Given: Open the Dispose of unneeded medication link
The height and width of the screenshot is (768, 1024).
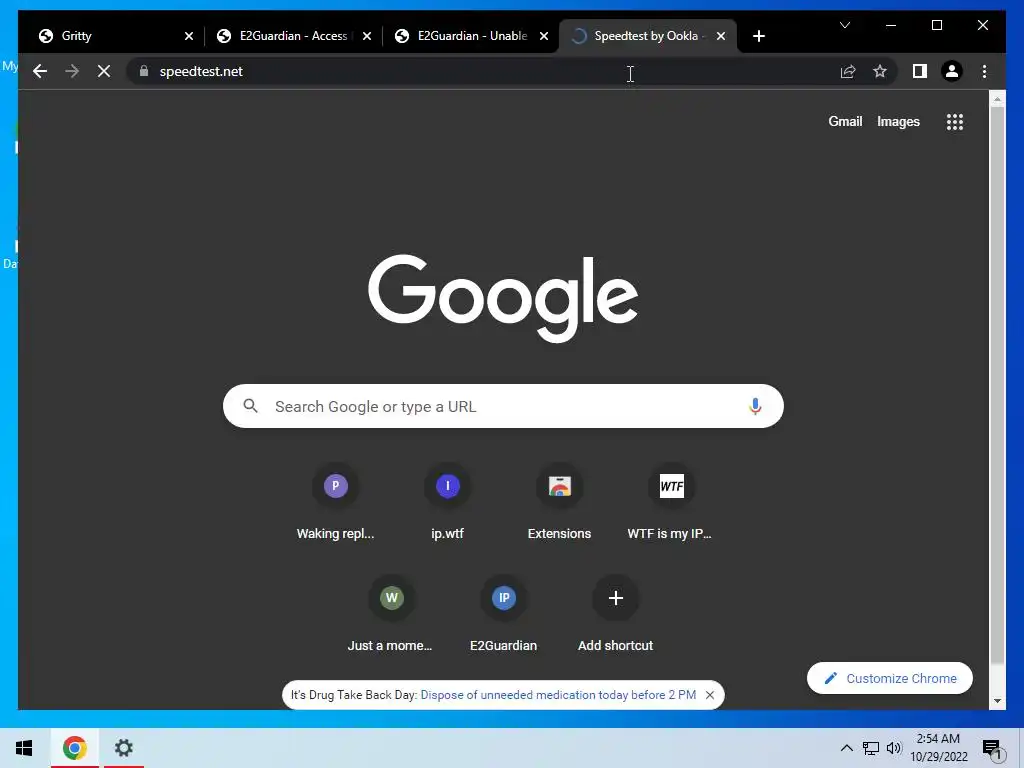Looking at the screenshot, I should coord(558,695).
